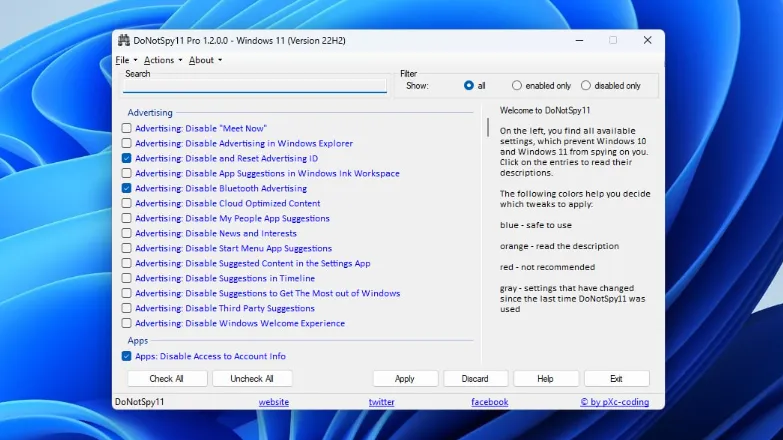Open the '© by pXc-coding' link
The width and height of the screenshot is (783, 440).
615,402
